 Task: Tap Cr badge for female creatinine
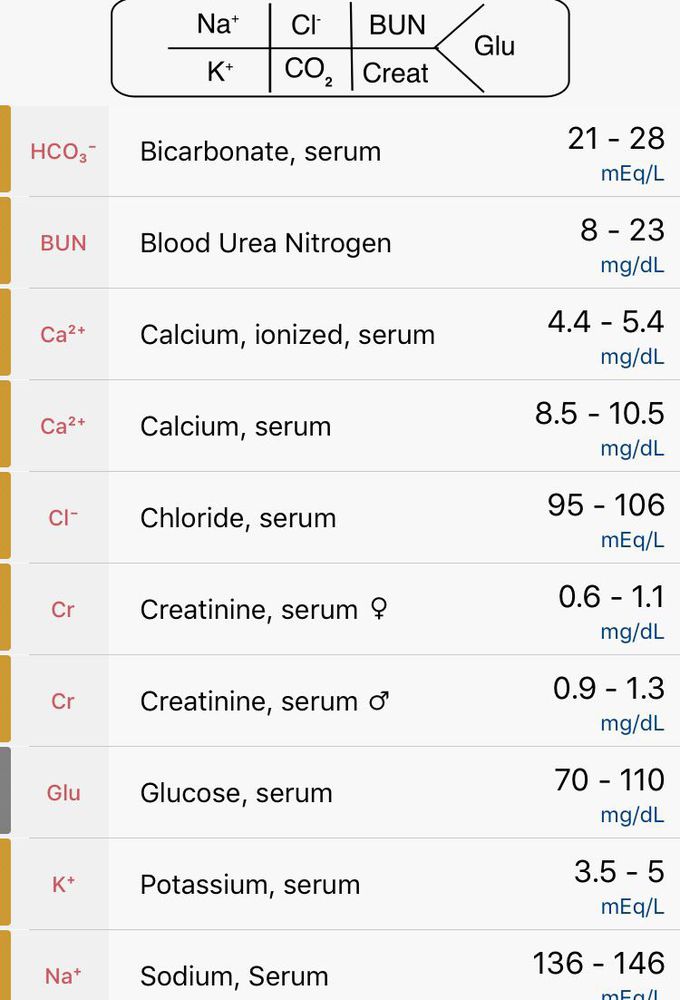tap(62, 610)
